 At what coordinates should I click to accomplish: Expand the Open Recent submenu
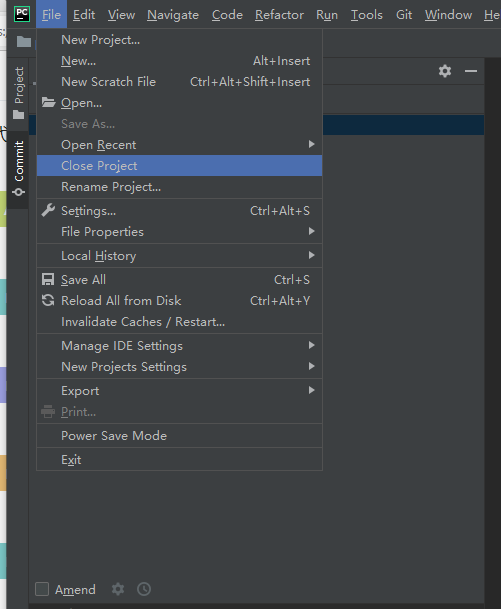point(179,145)
